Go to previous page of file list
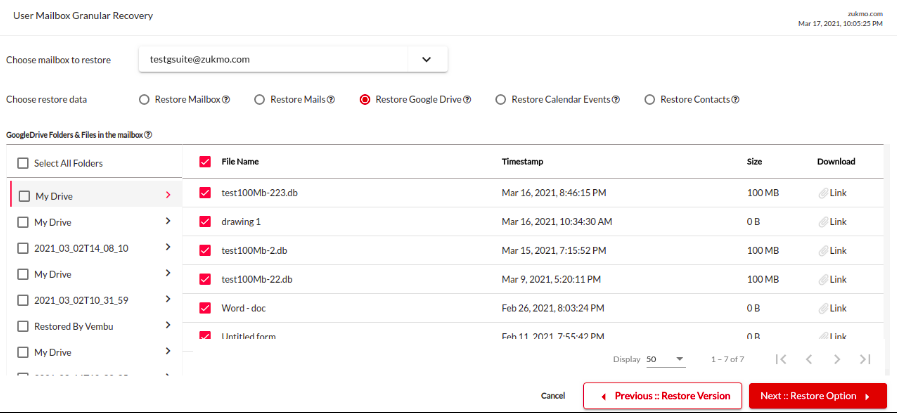 click(x=809, y=359)
